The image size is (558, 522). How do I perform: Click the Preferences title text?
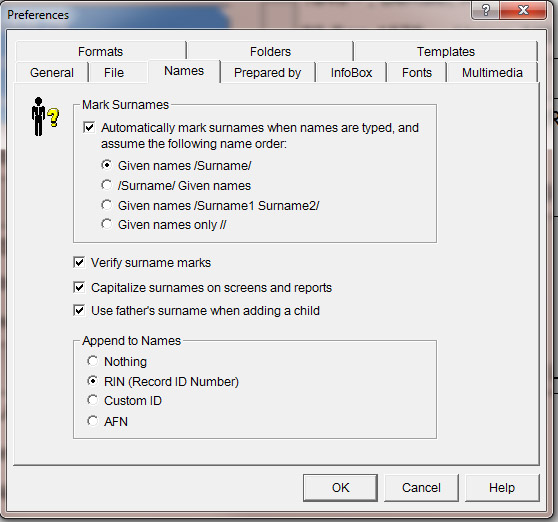click(38, 15)
